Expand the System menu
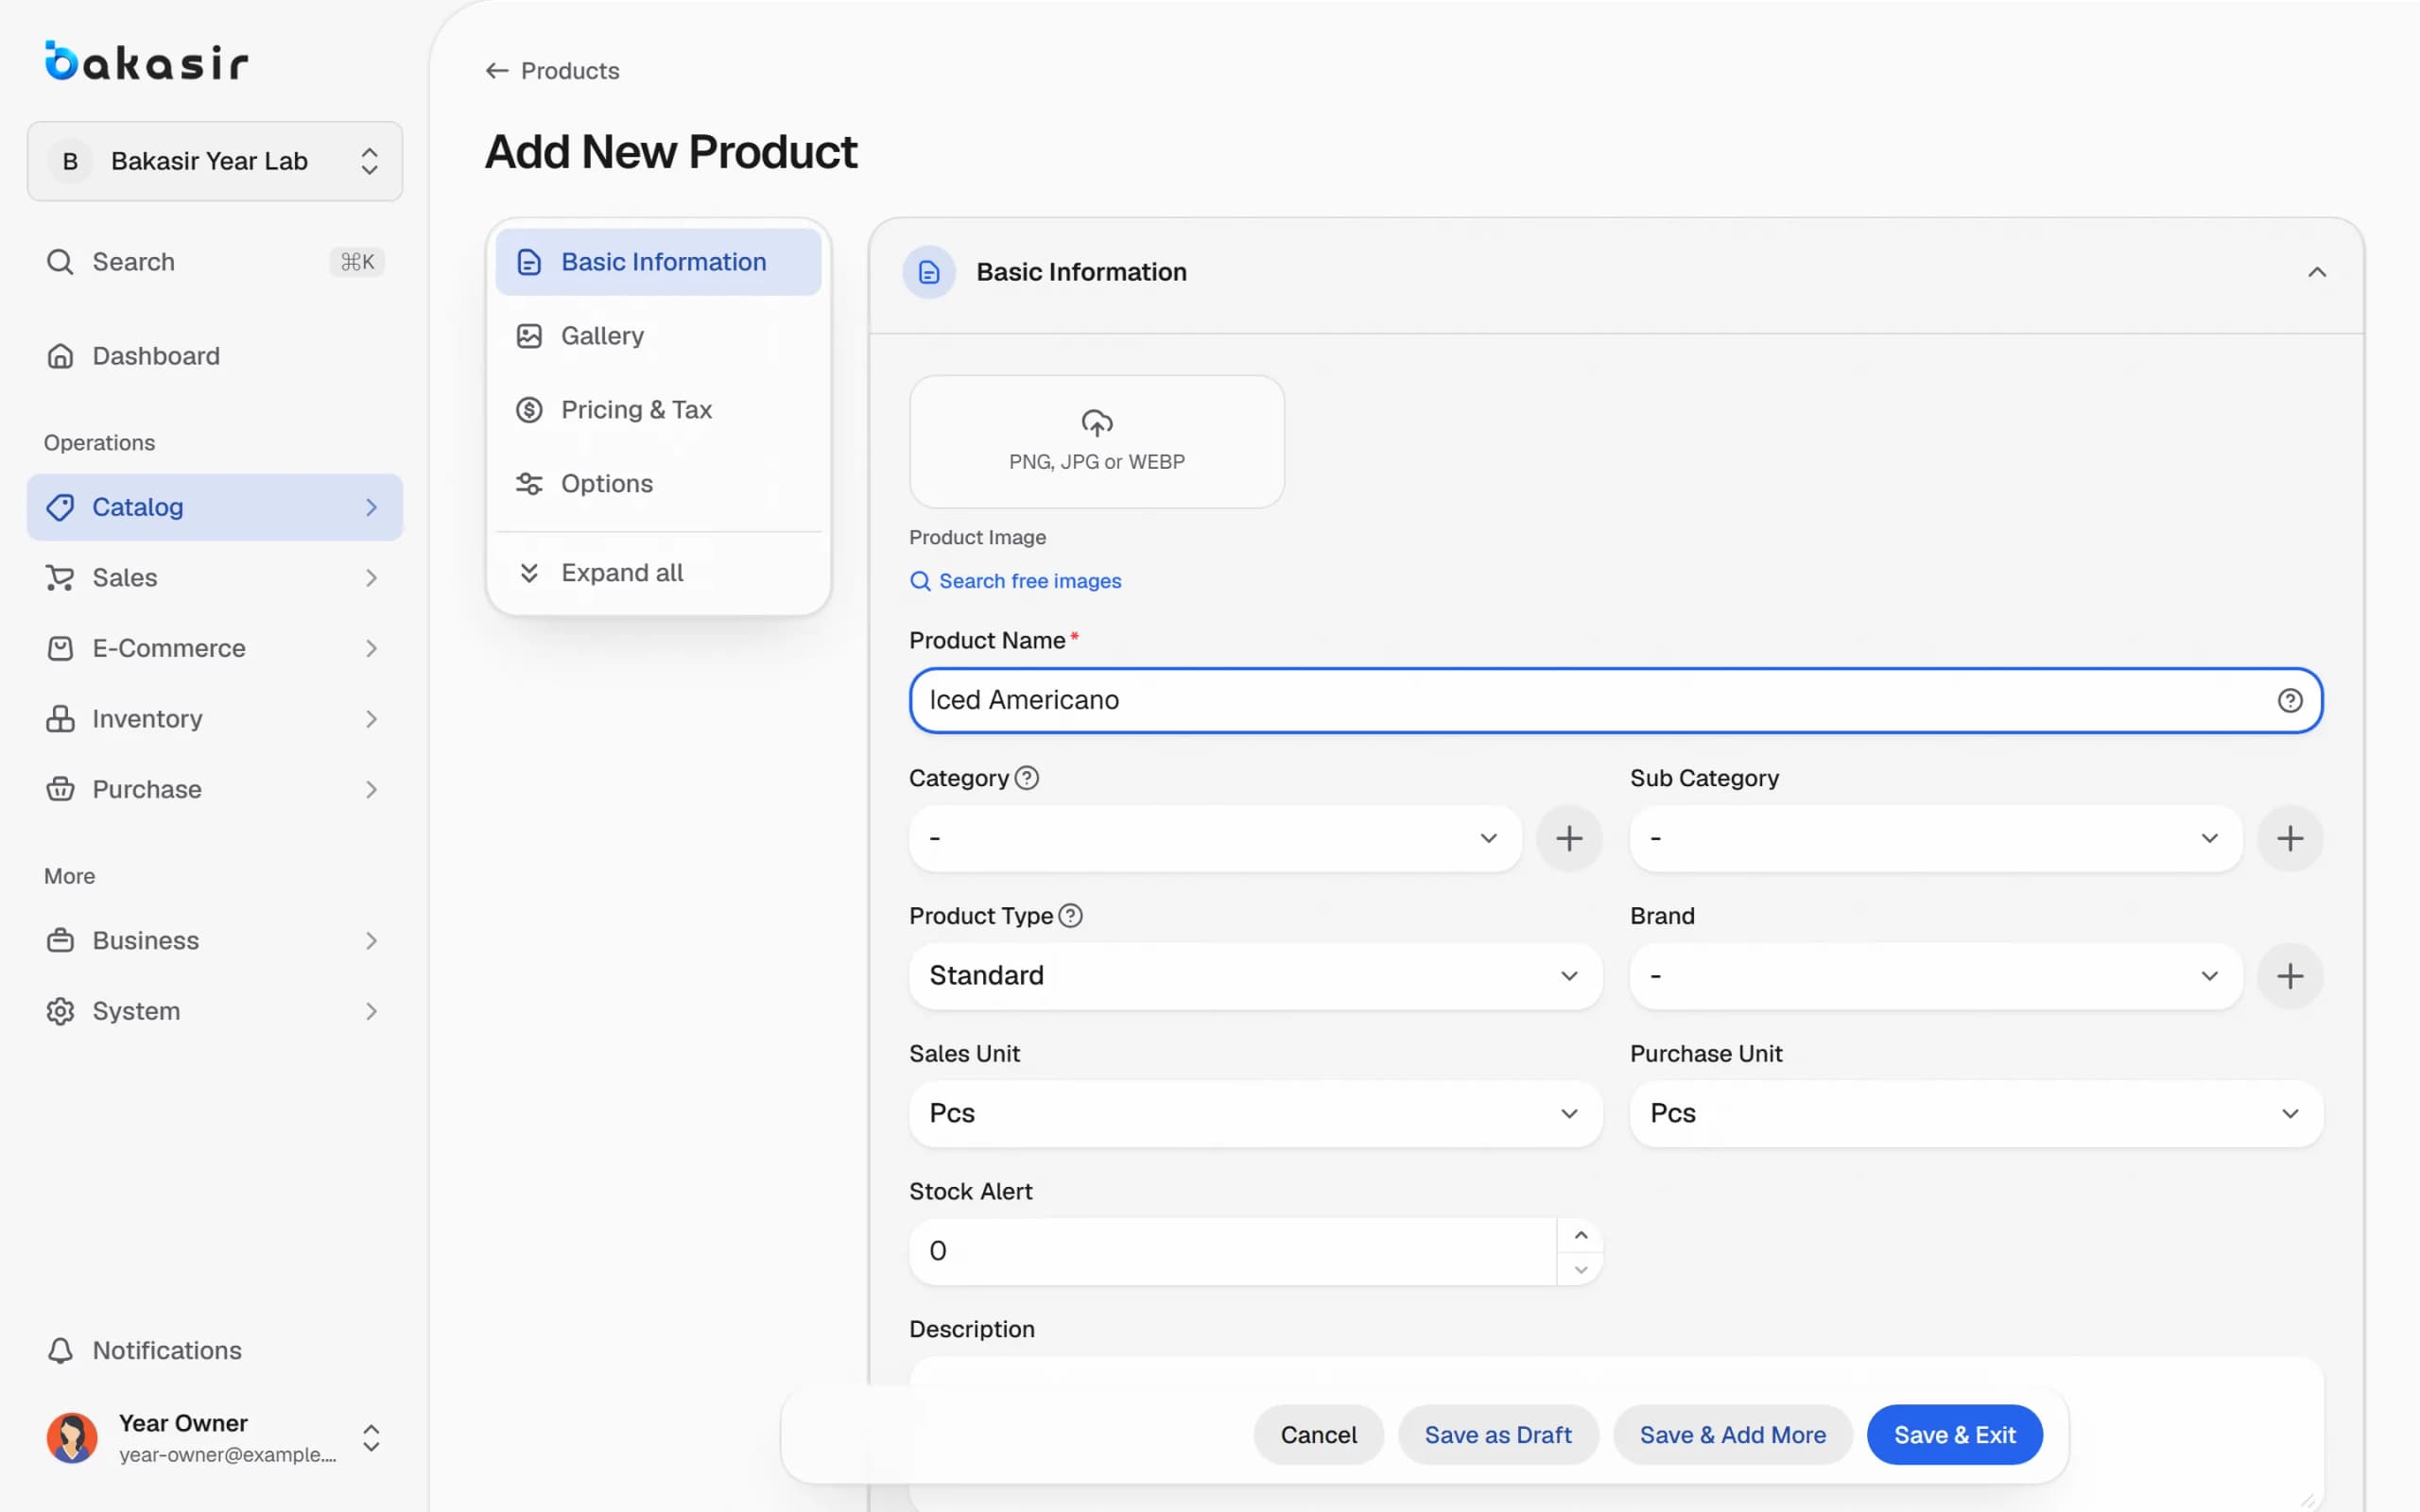 [x=215, y=1011]
